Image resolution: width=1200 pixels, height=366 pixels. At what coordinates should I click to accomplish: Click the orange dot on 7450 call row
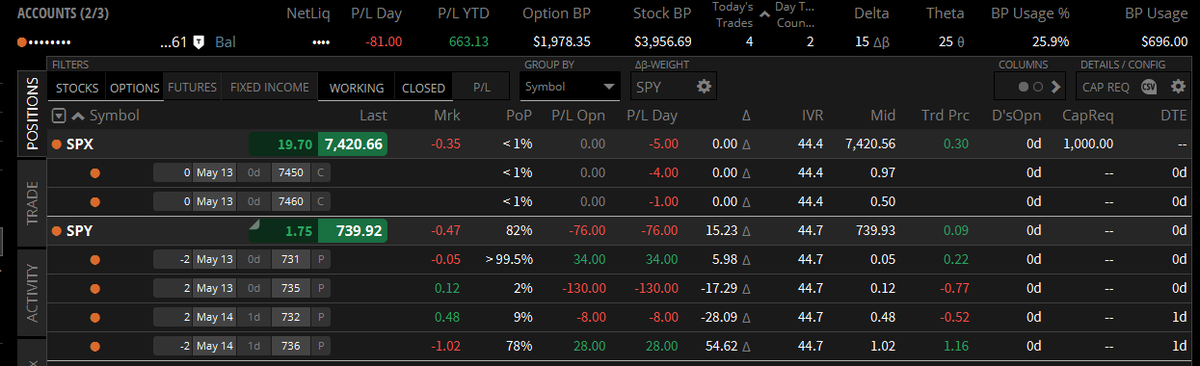(95, 173)
